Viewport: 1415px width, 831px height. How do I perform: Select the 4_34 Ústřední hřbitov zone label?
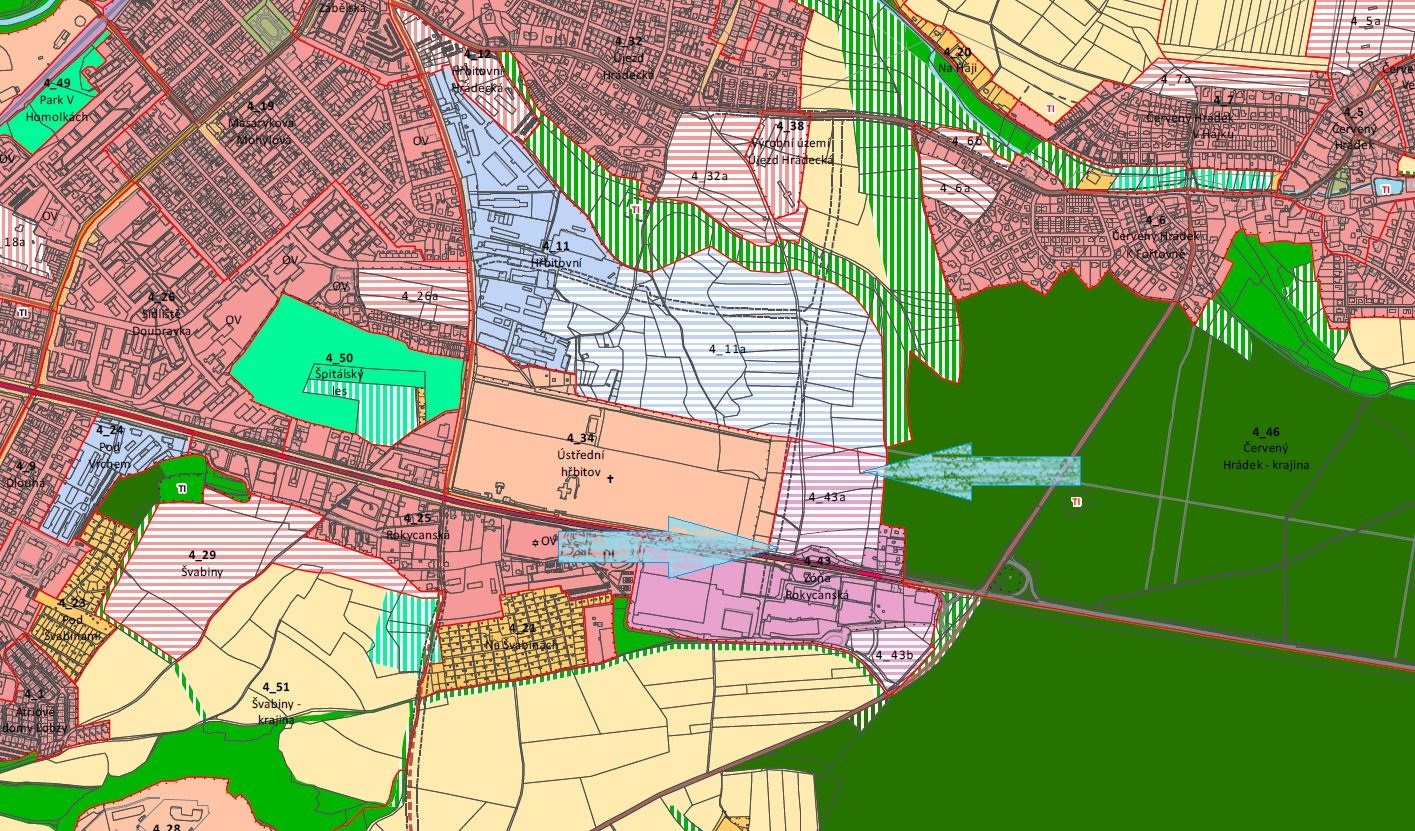(x=581, y=457)
